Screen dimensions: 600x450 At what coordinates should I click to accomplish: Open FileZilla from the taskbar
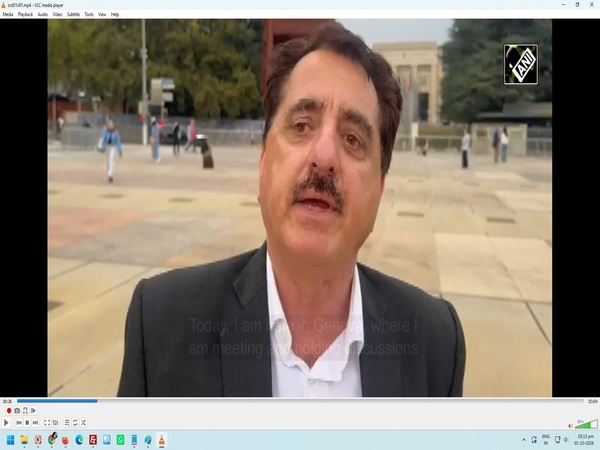tap(93, 440)
